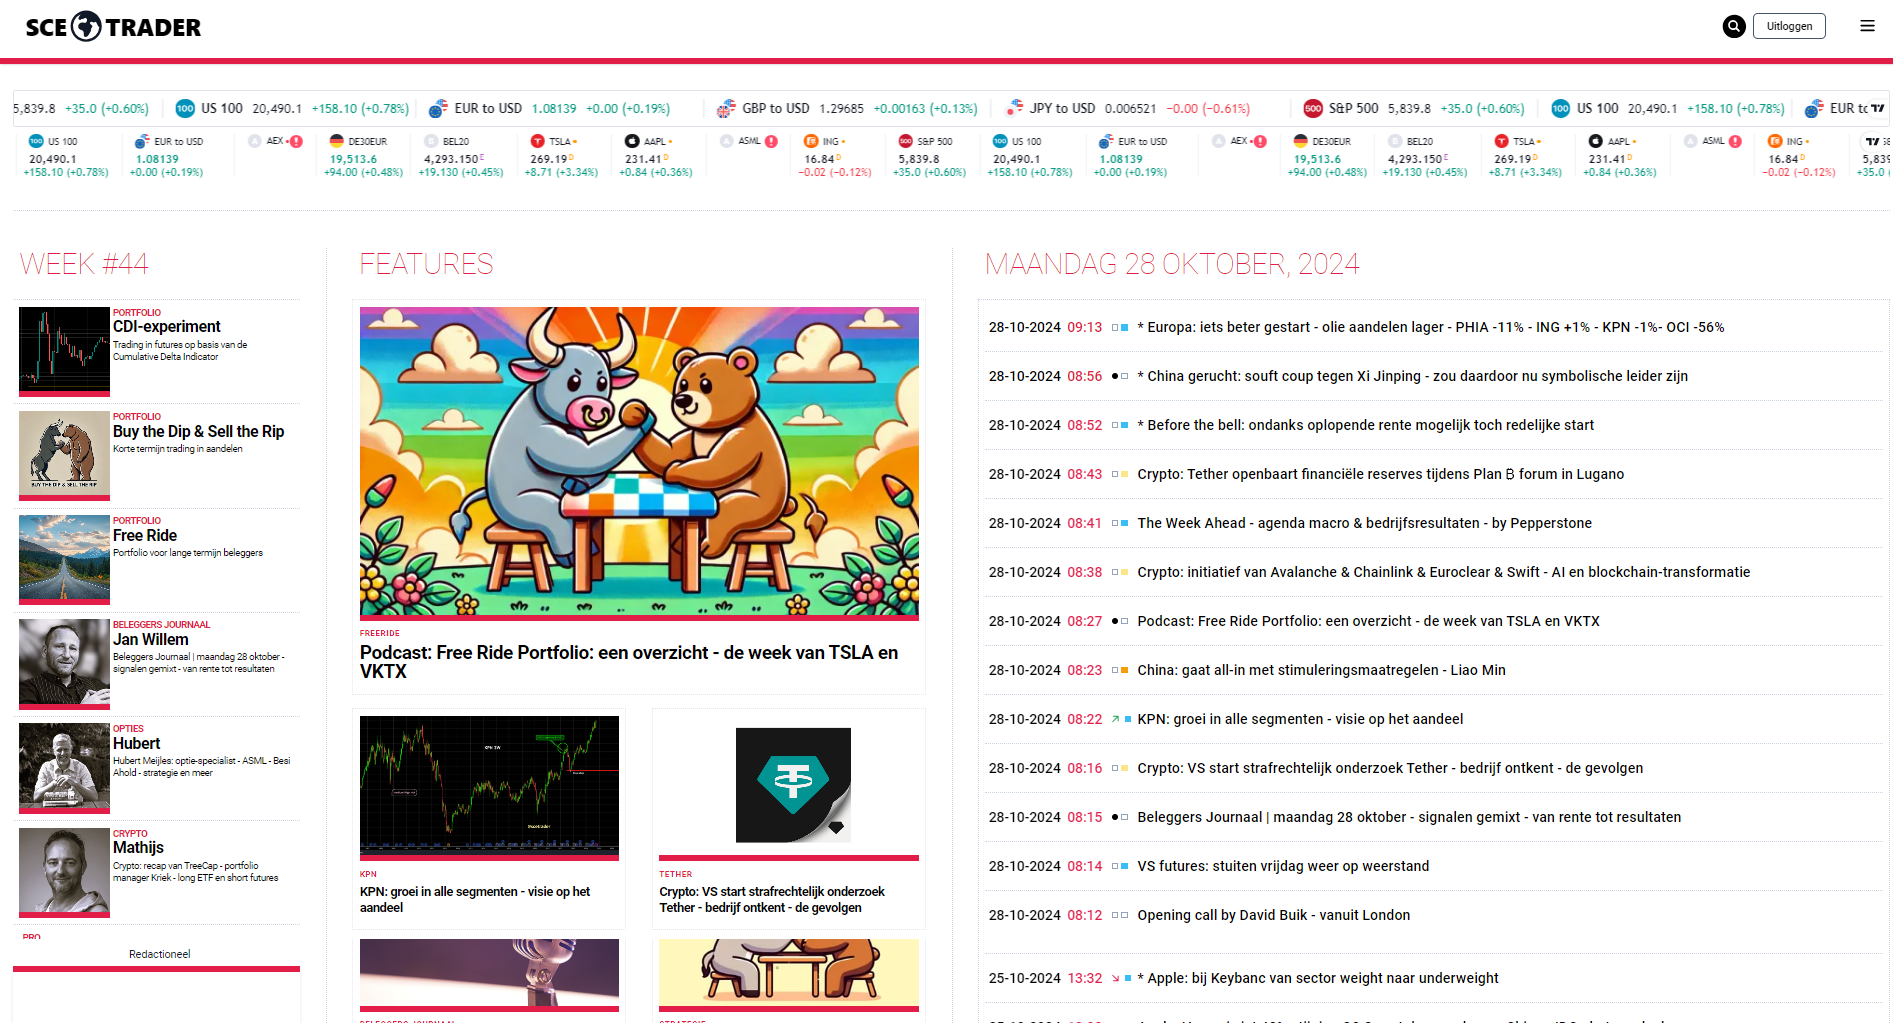Image resolution: width=1893 pixels, height=1023 pixels.
Task: Click the Uitloggen button
Action: (x=1789, y=26)
